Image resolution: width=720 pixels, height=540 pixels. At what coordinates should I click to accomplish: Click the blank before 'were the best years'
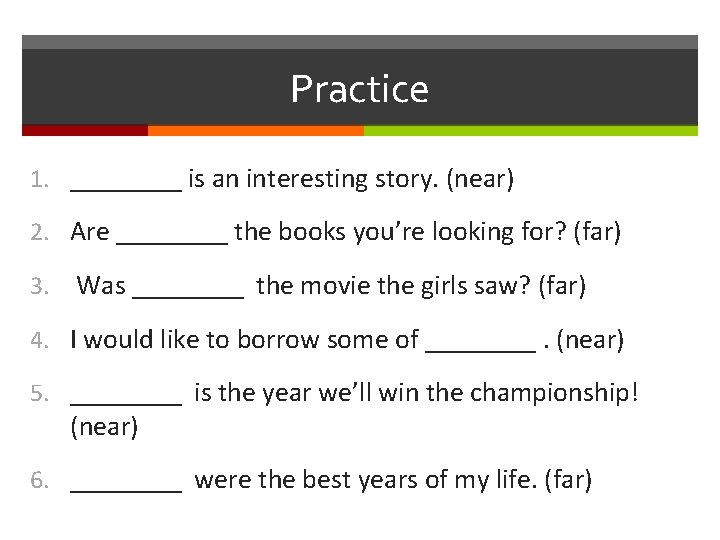click(x=126, y=483)
